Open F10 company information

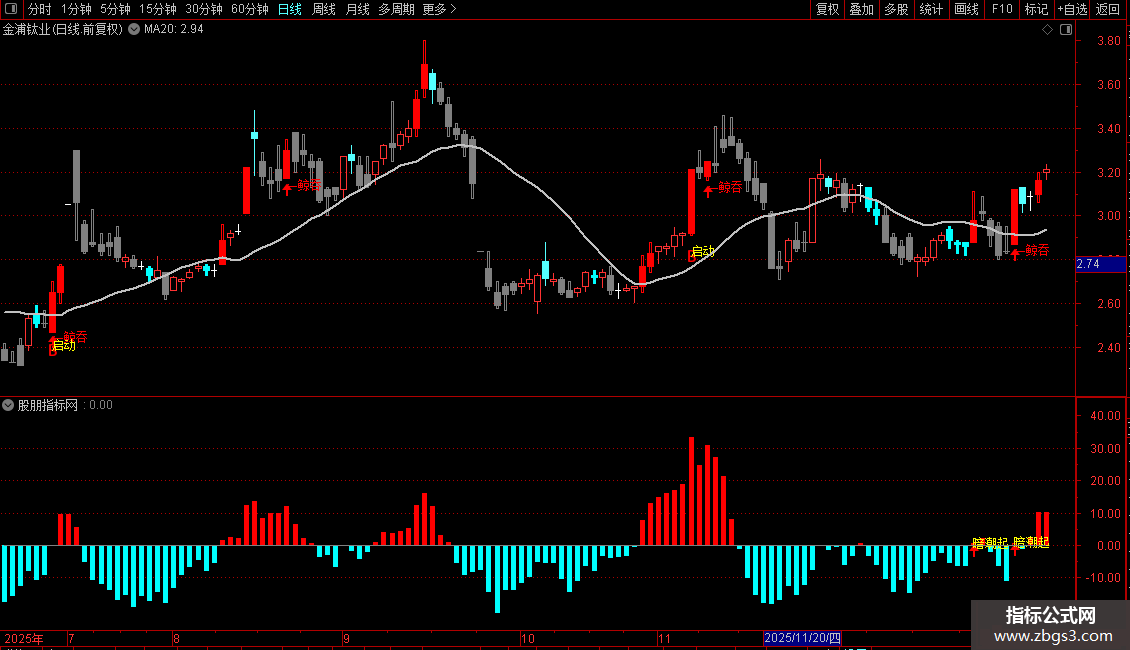1002,9
